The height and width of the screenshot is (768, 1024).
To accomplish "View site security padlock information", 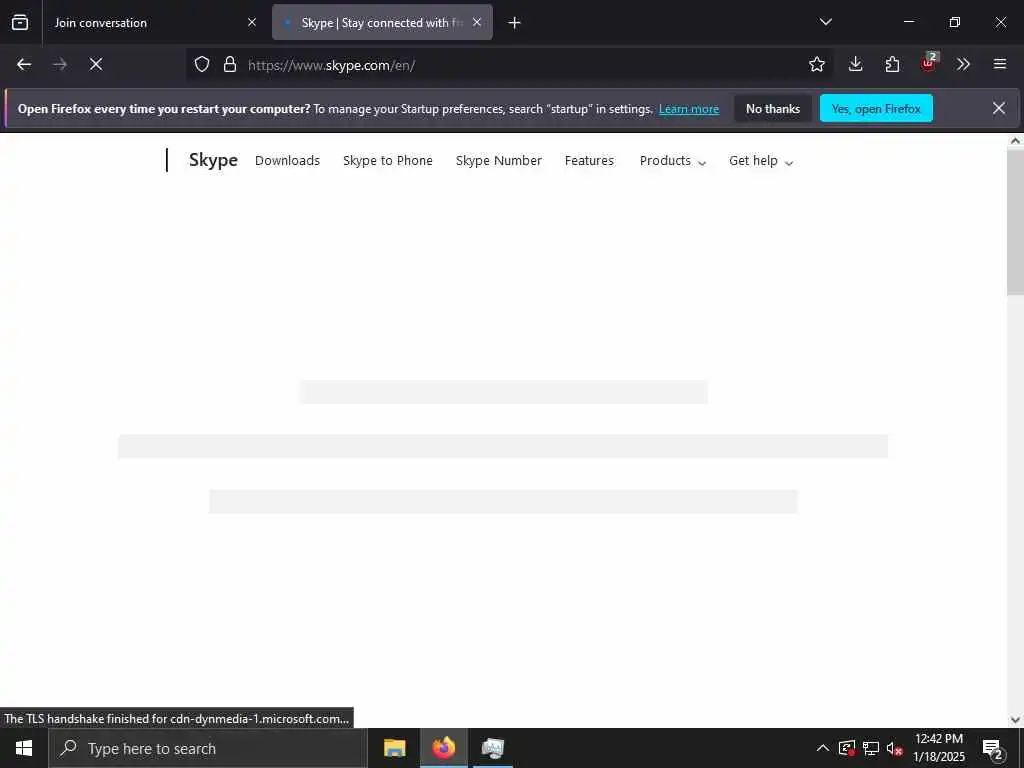I will pos(229,64).
